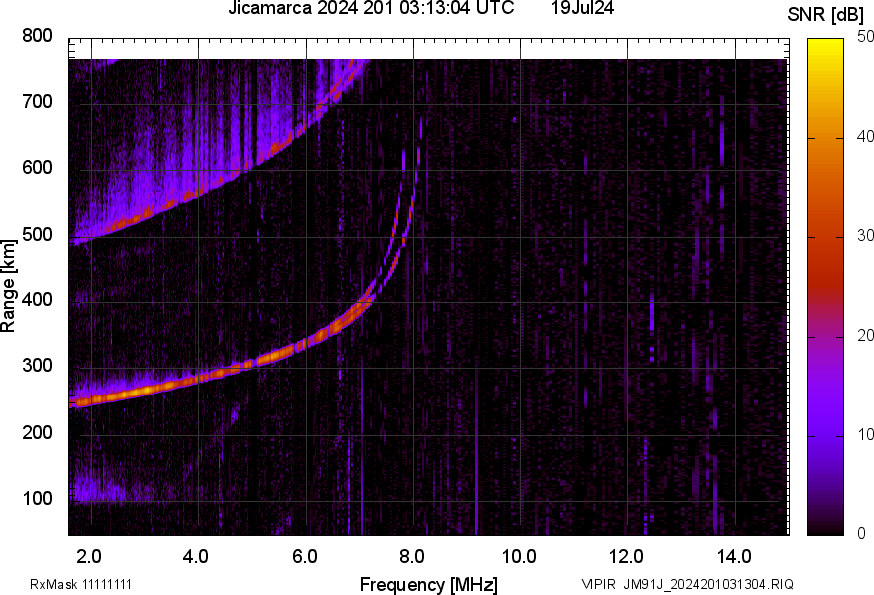The image size is (874, 595).
Task: Click the SNR color scale bar
Action: pos(826,287)
